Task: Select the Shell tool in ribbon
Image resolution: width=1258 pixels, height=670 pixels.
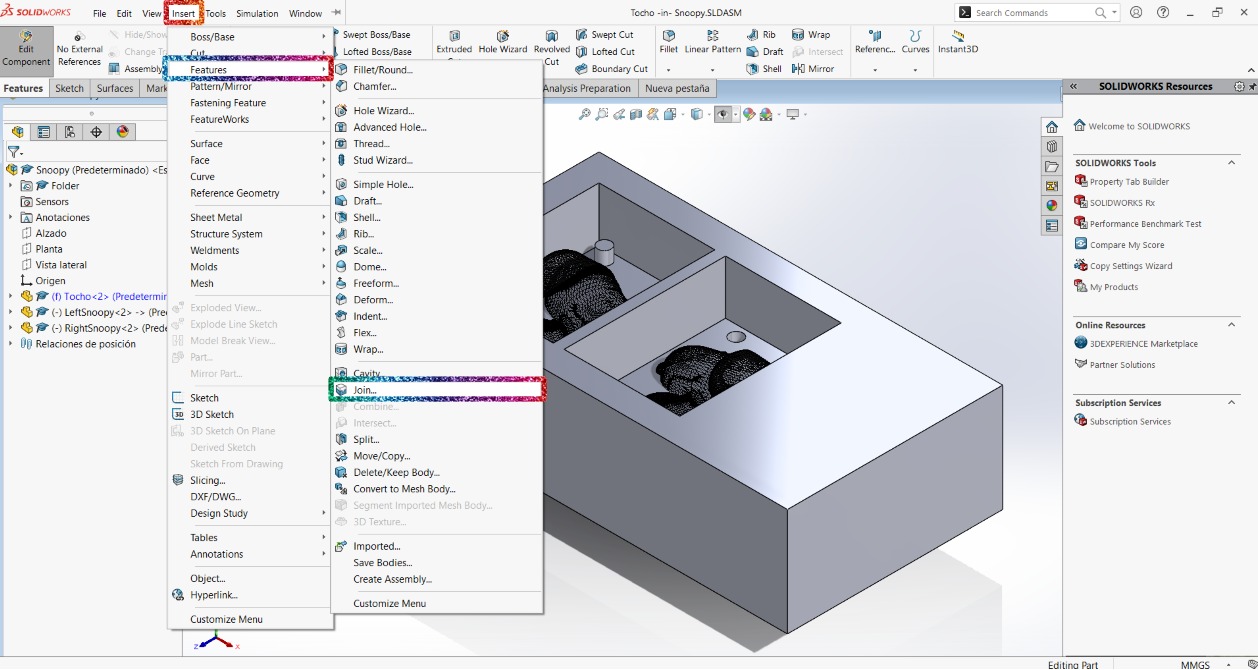Action: [x=764, y=69]
